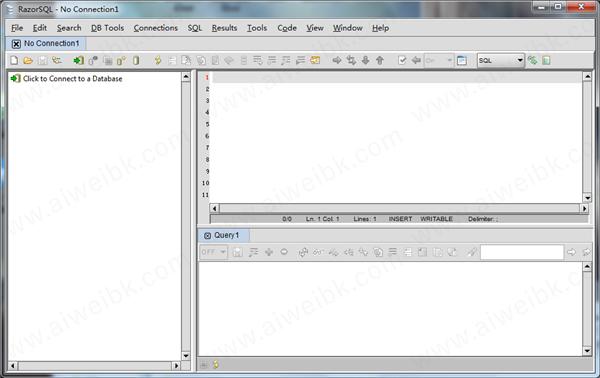This screenshot has width=600, height=378.
Task: Click the editor horizontal scrollbar left arrow
Action: (x=214, y=209)
